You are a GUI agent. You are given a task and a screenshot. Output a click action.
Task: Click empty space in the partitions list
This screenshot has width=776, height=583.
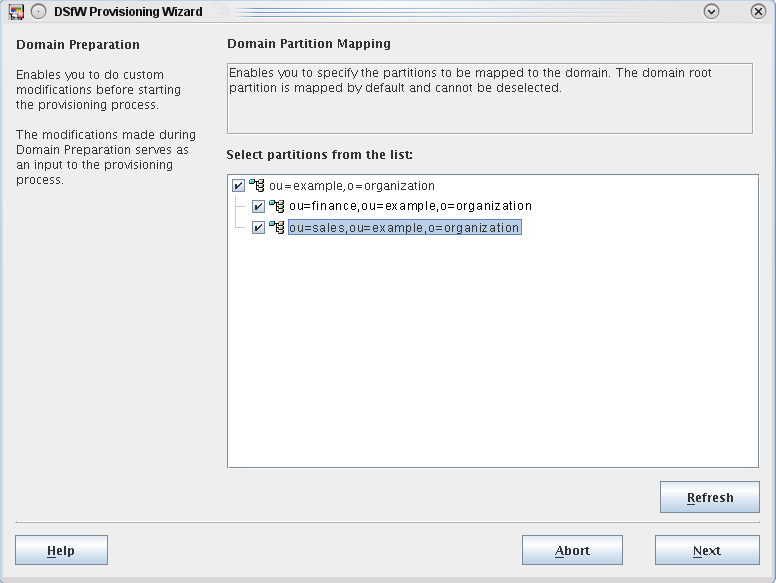(492, 360)
